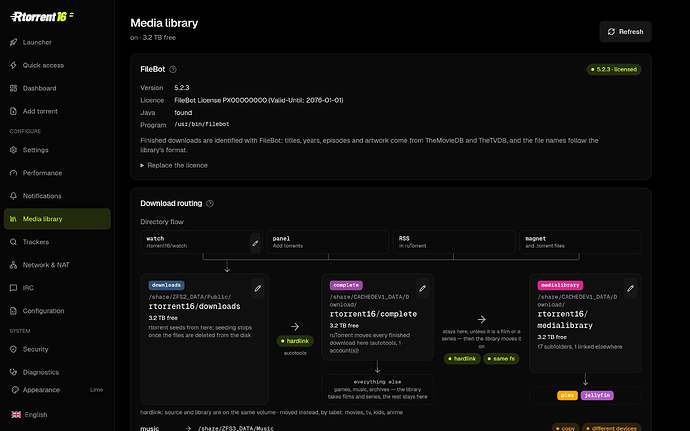Select the Media library menu item
This screenshot has height=431, width=690.
[57, 219]
